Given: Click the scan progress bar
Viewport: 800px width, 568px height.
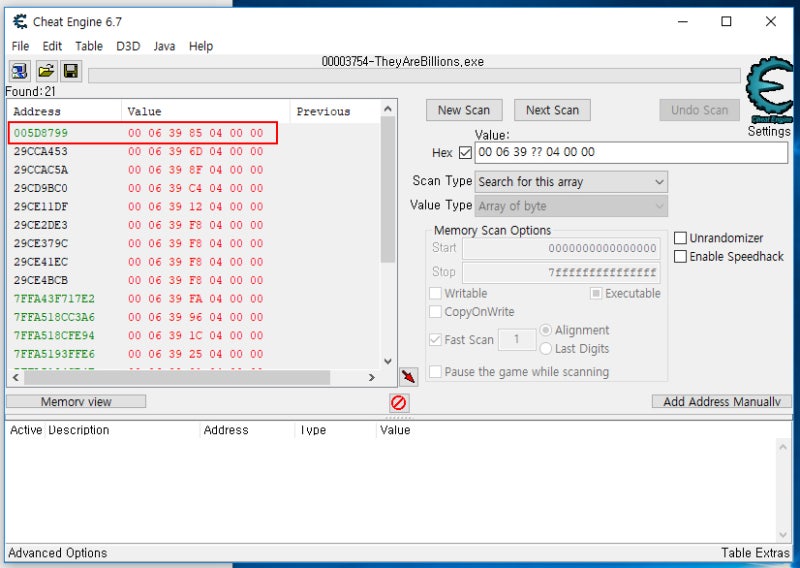Looking at the screenshot, I should coord(414,76).
